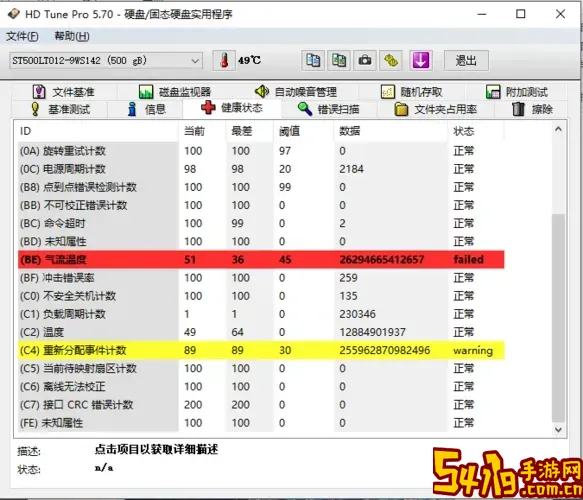This screenshot has height=500, width=583.
Task: Open the drive selection dropdown ST500LT012
Action: pos(106,61)
